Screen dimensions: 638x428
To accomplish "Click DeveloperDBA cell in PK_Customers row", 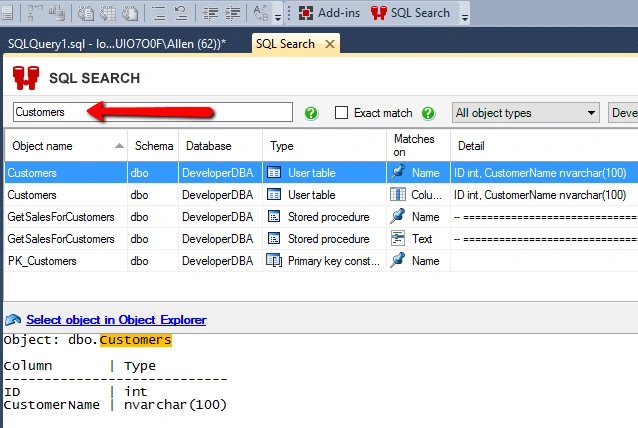I will (218, 261).
